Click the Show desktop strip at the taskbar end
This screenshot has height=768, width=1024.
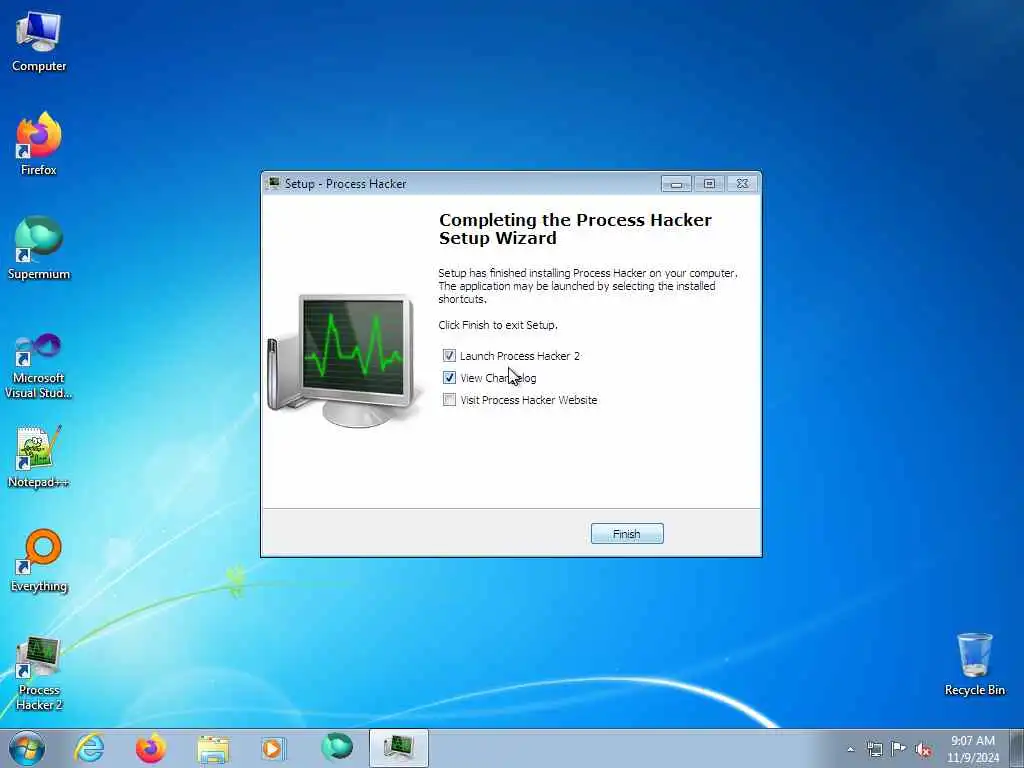pos(1016,748)
